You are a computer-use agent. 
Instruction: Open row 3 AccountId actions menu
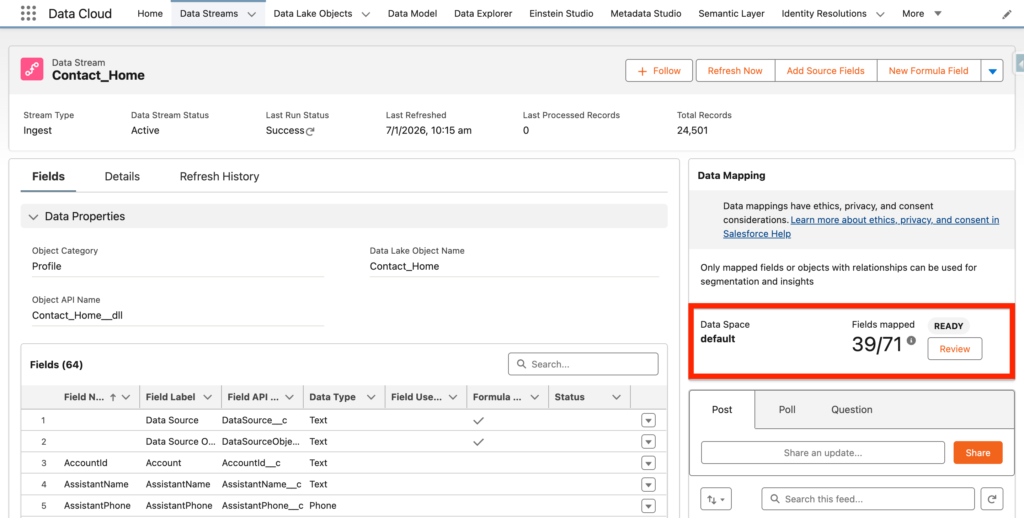pyautogui.click(x=648, y=463)
